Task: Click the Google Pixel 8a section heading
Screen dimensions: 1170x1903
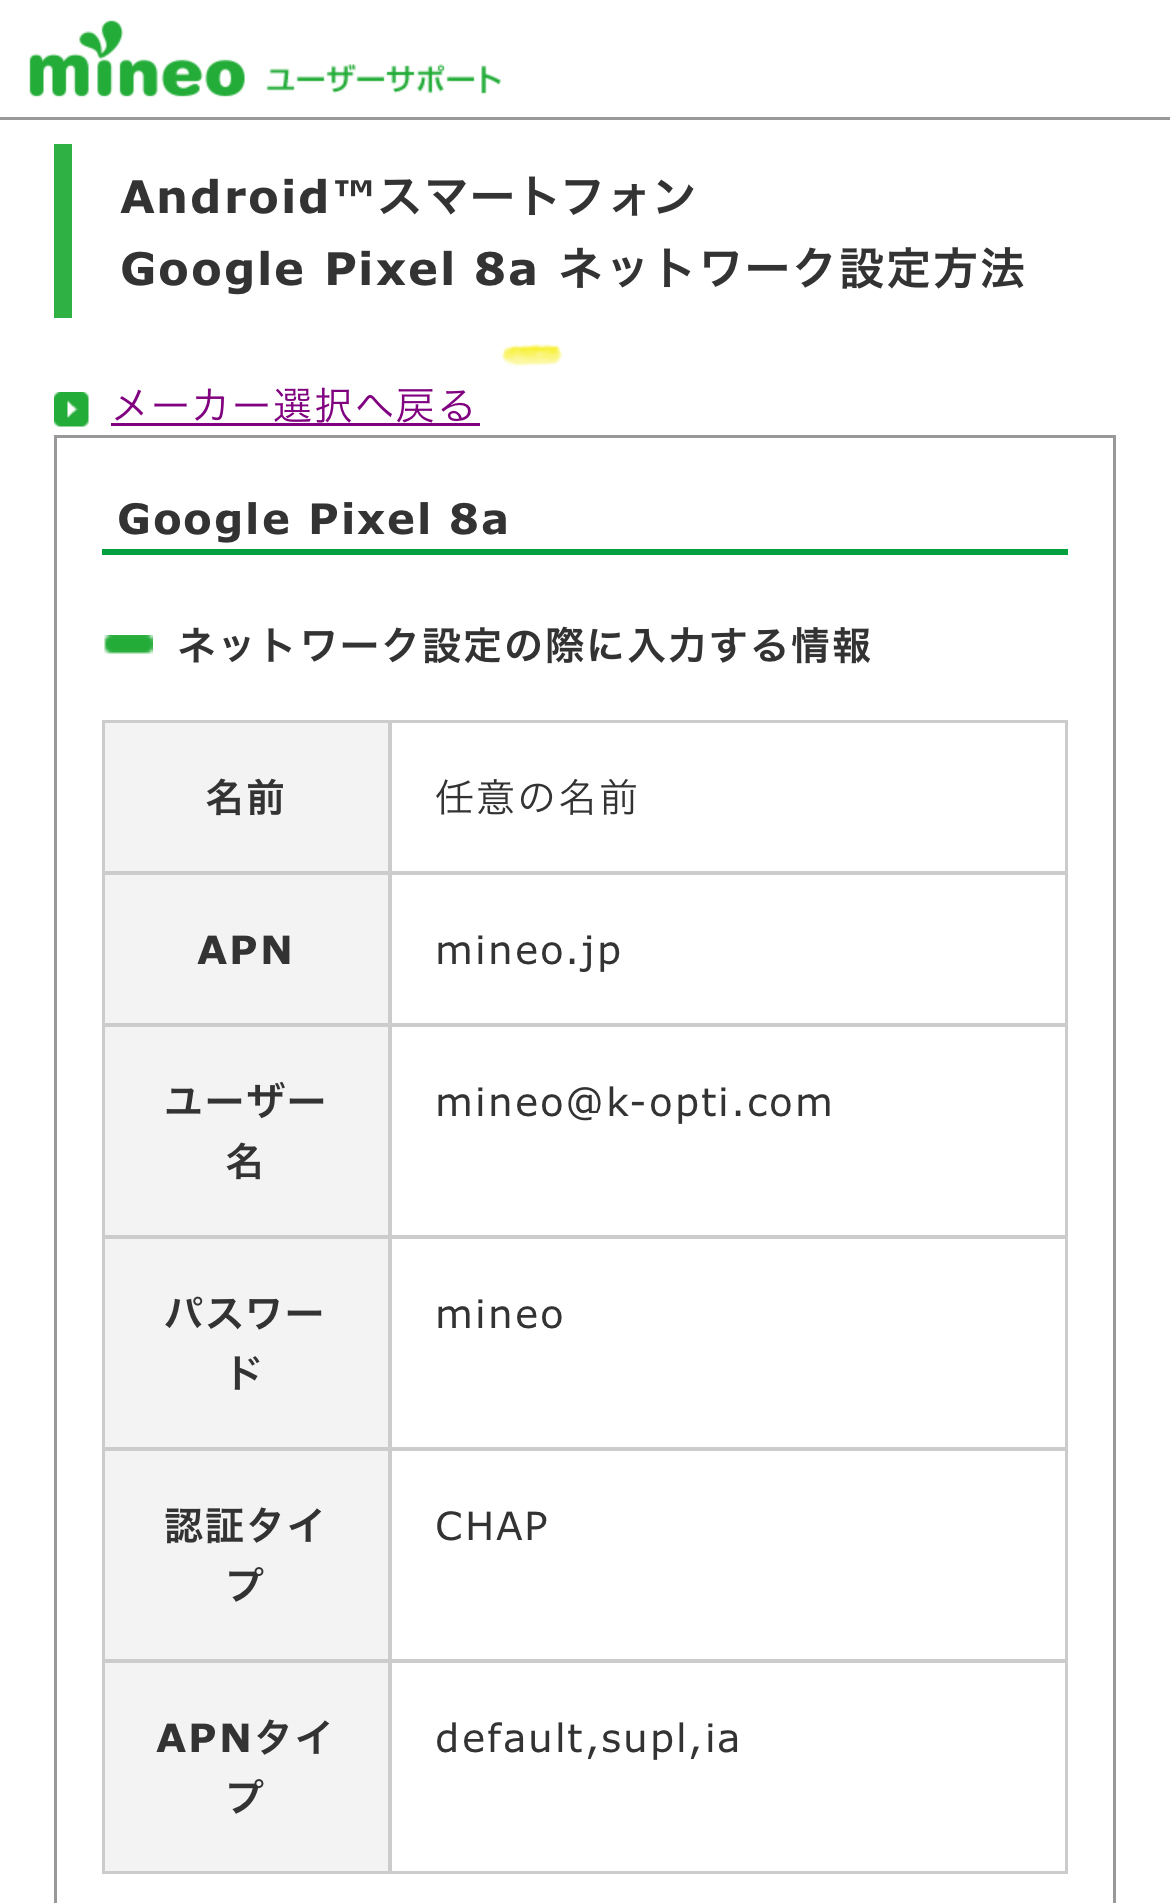Action: [313, 519]
